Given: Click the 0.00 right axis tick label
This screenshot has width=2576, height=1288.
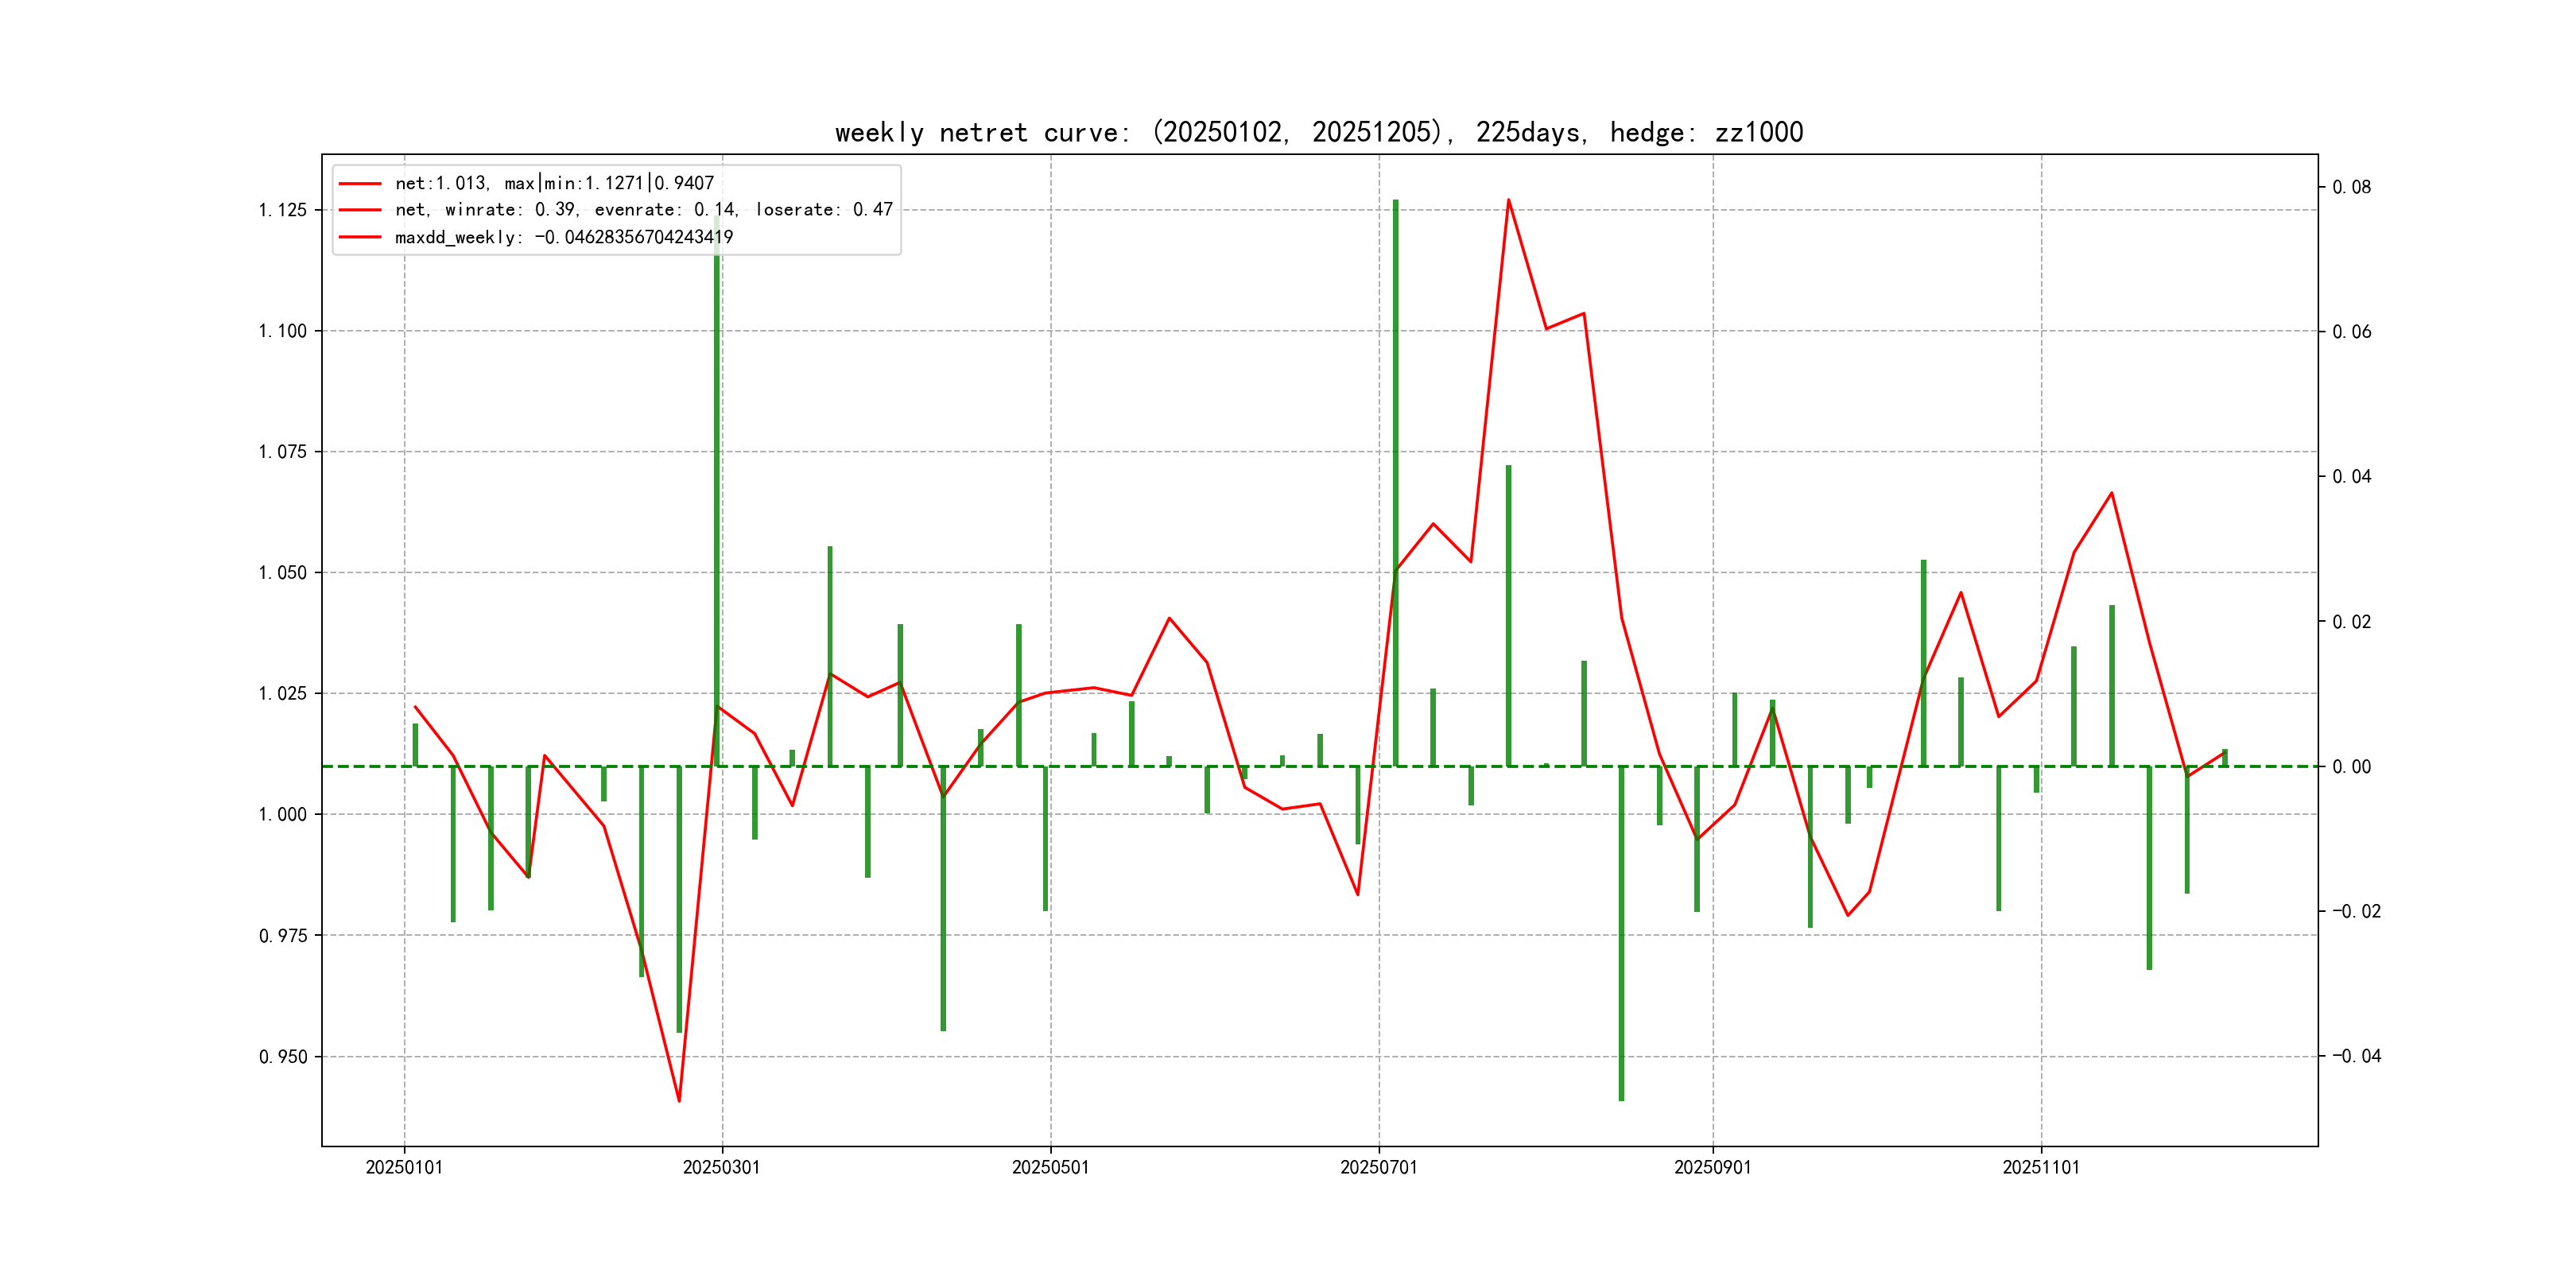Looking at the screenshot, I should point(2351,767).
